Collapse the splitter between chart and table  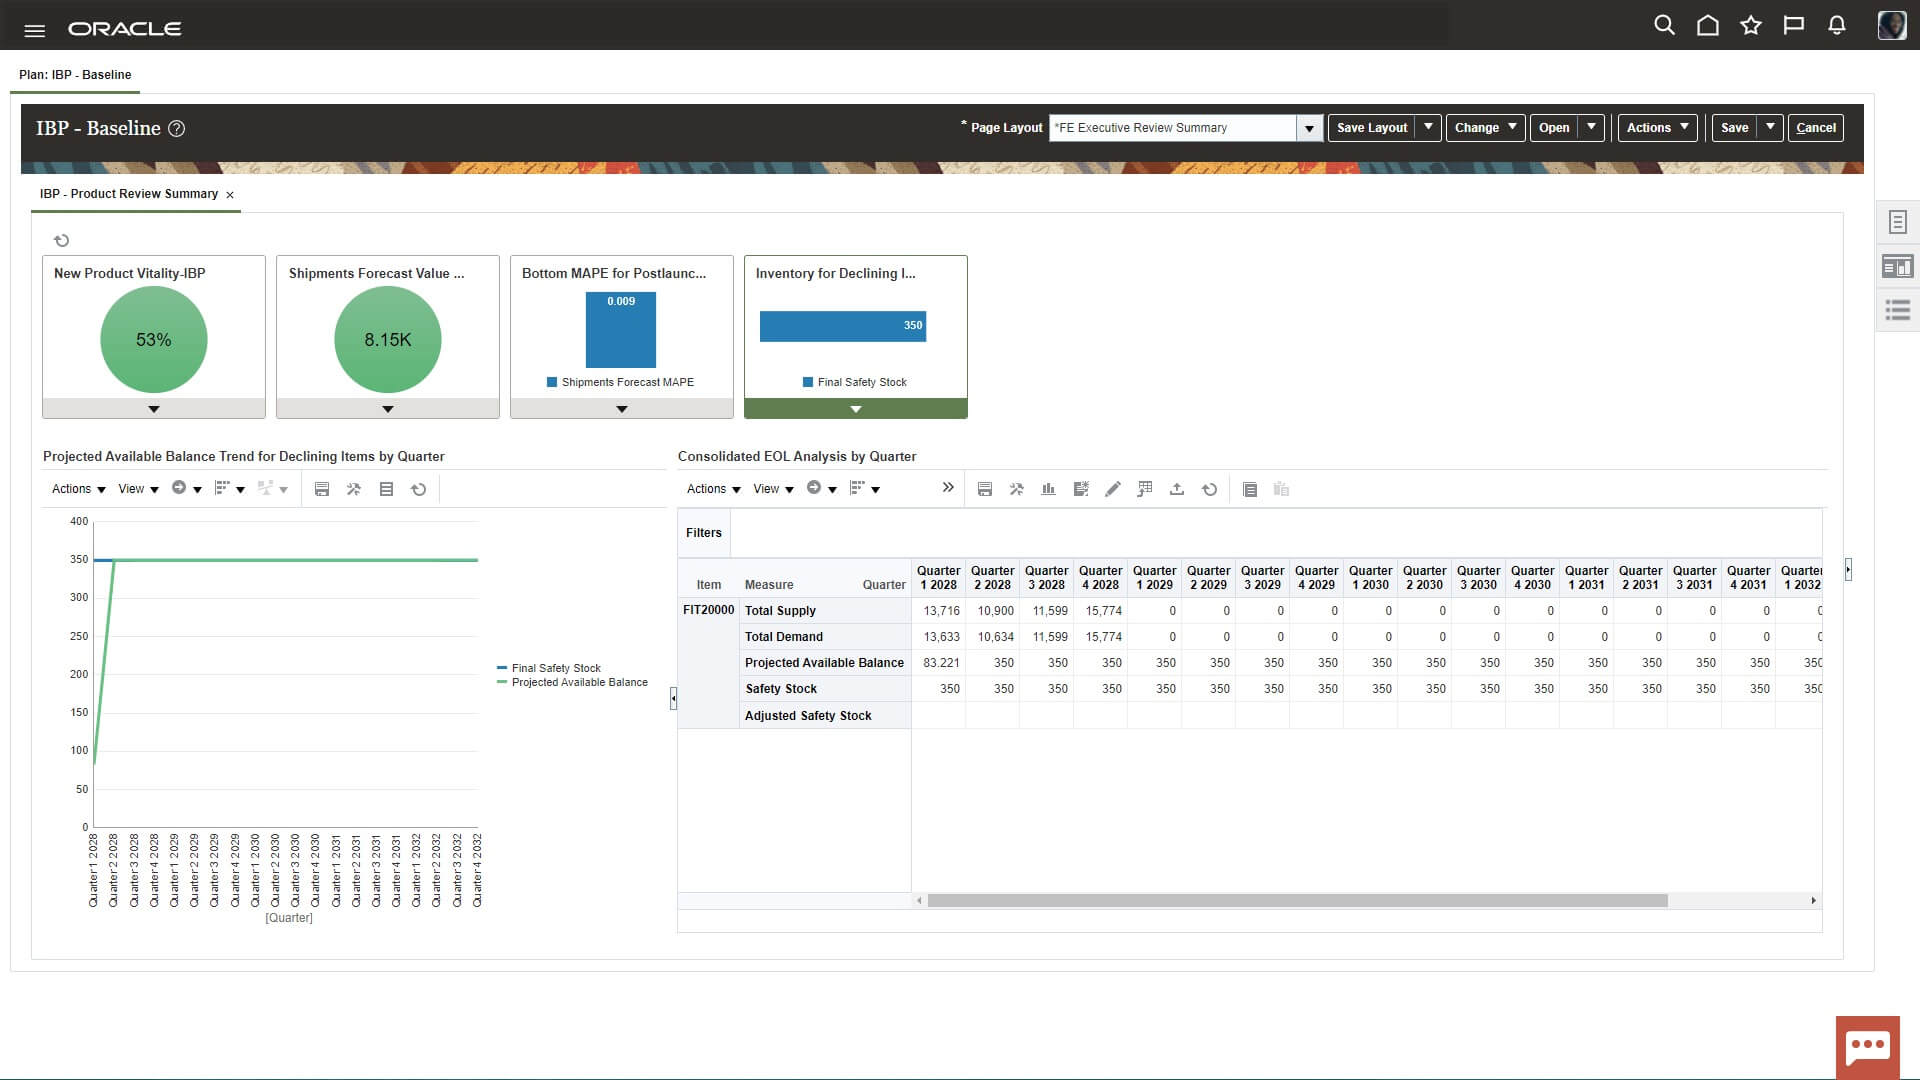click(673, 698)
